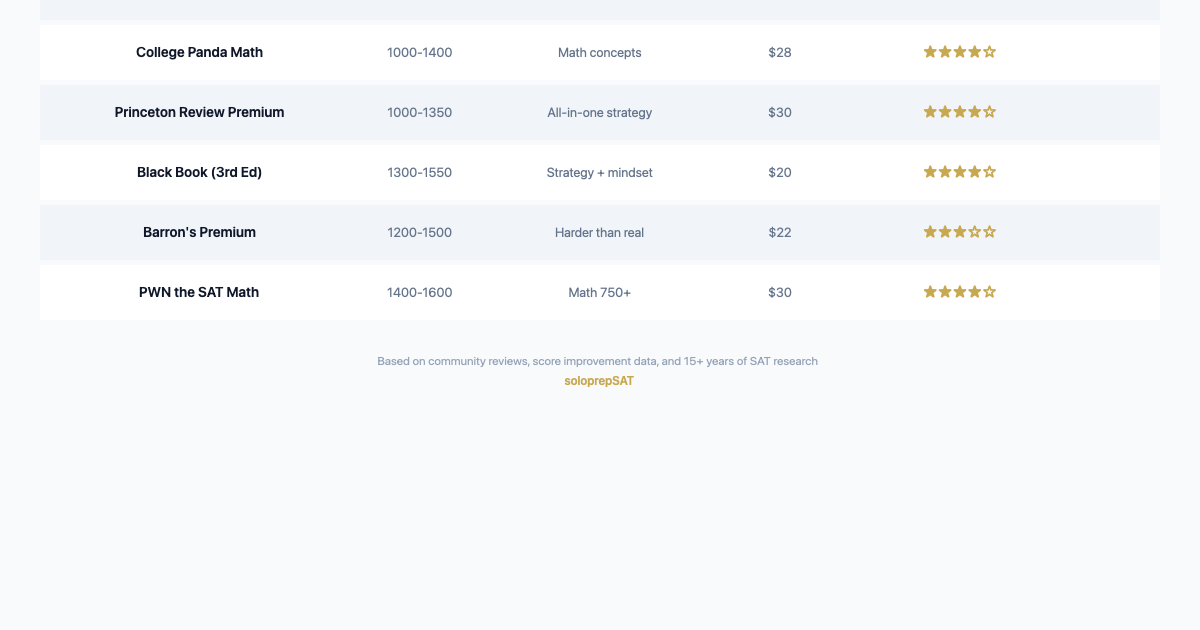Click the Princeton Review Premium star rating

coord(960,112)
